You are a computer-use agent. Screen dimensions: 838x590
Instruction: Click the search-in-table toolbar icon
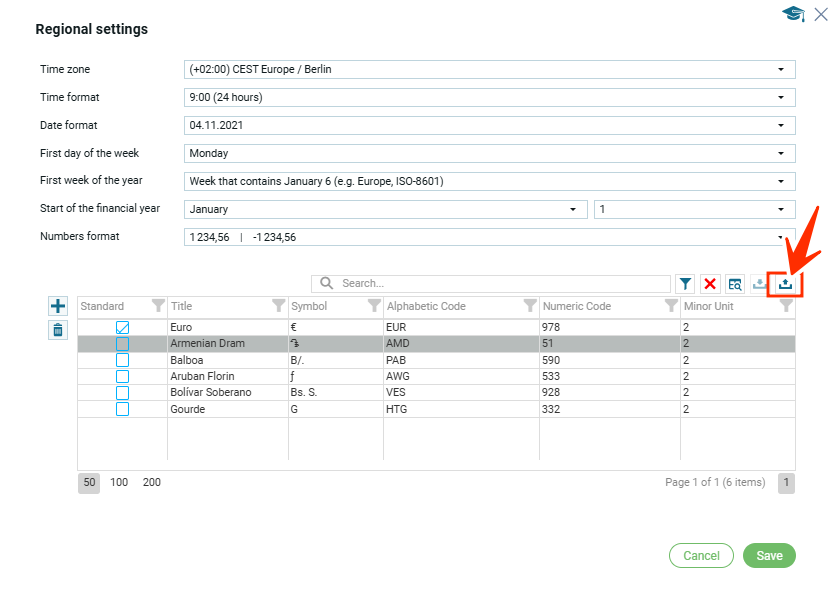pos(735,284)
